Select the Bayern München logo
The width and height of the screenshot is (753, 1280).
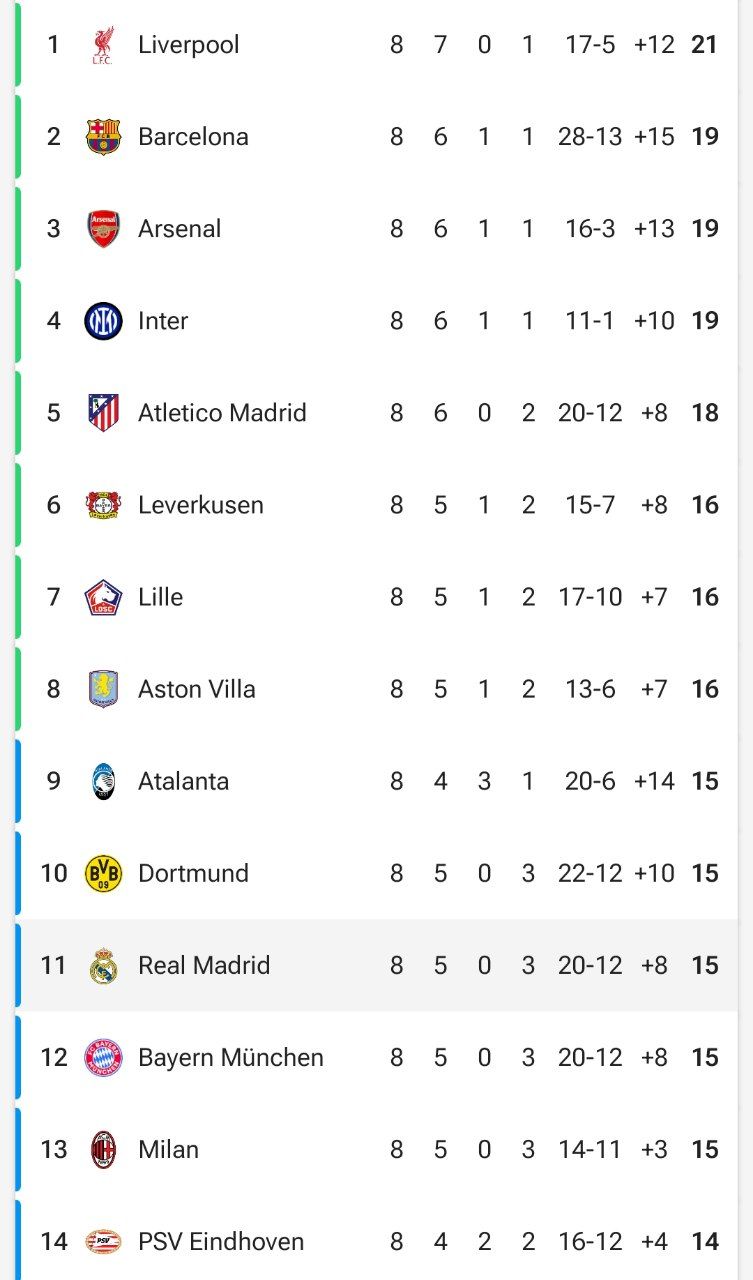(103, 1057)
